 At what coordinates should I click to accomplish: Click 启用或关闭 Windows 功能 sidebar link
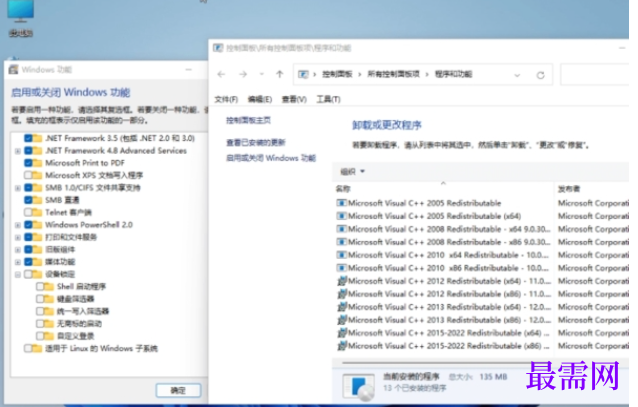(271, 158)
